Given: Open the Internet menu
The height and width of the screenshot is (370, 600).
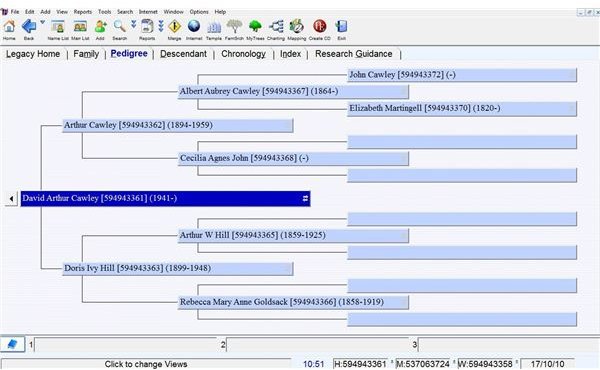Looking at the screenshot, I should coord(148,12).
